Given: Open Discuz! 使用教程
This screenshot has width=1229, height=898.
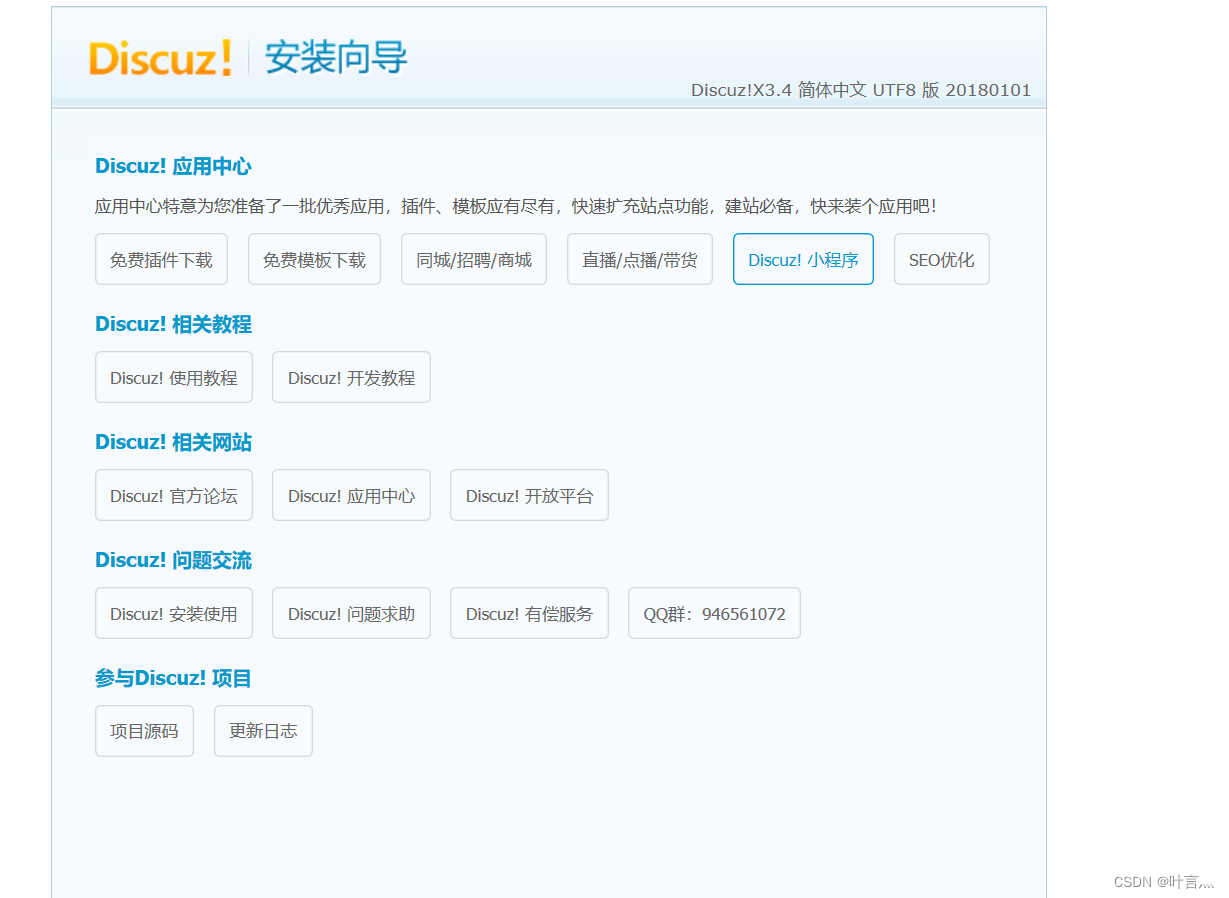Looking at the screenshot, I should 174,378.
